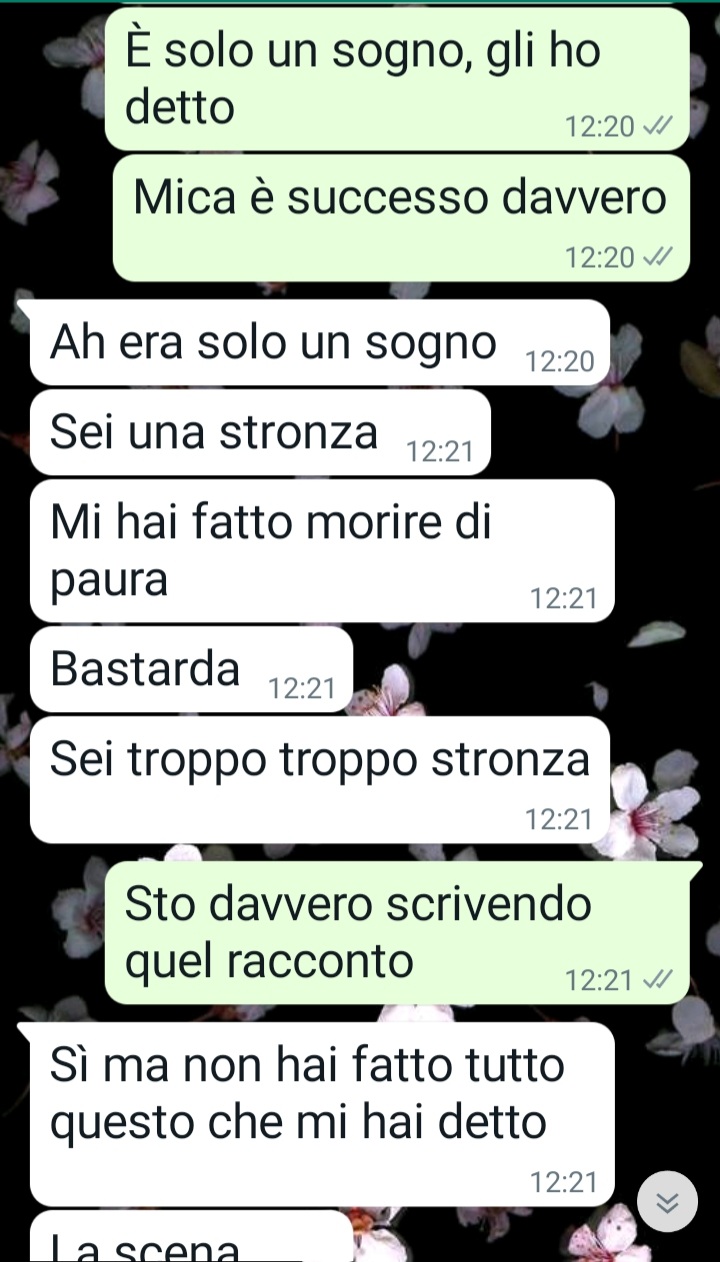Select the "Sei una stronza" message bubble
Image resolution: width=720 pixels, height=1262 pixels.
click(x=261, y=432)
